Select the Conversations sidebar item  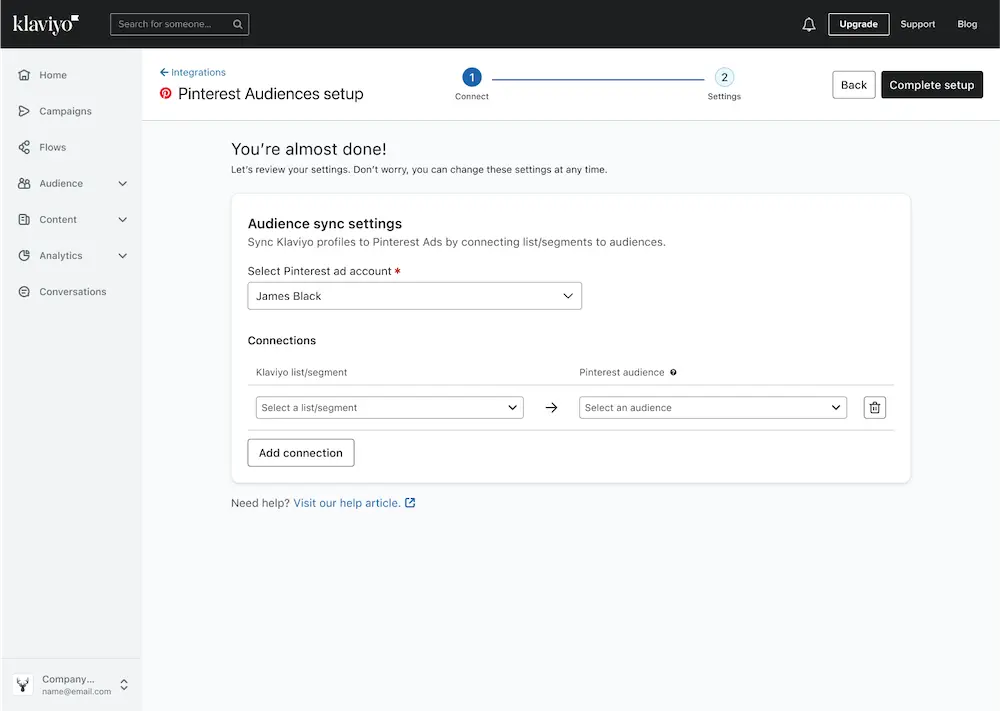(70, 291)
